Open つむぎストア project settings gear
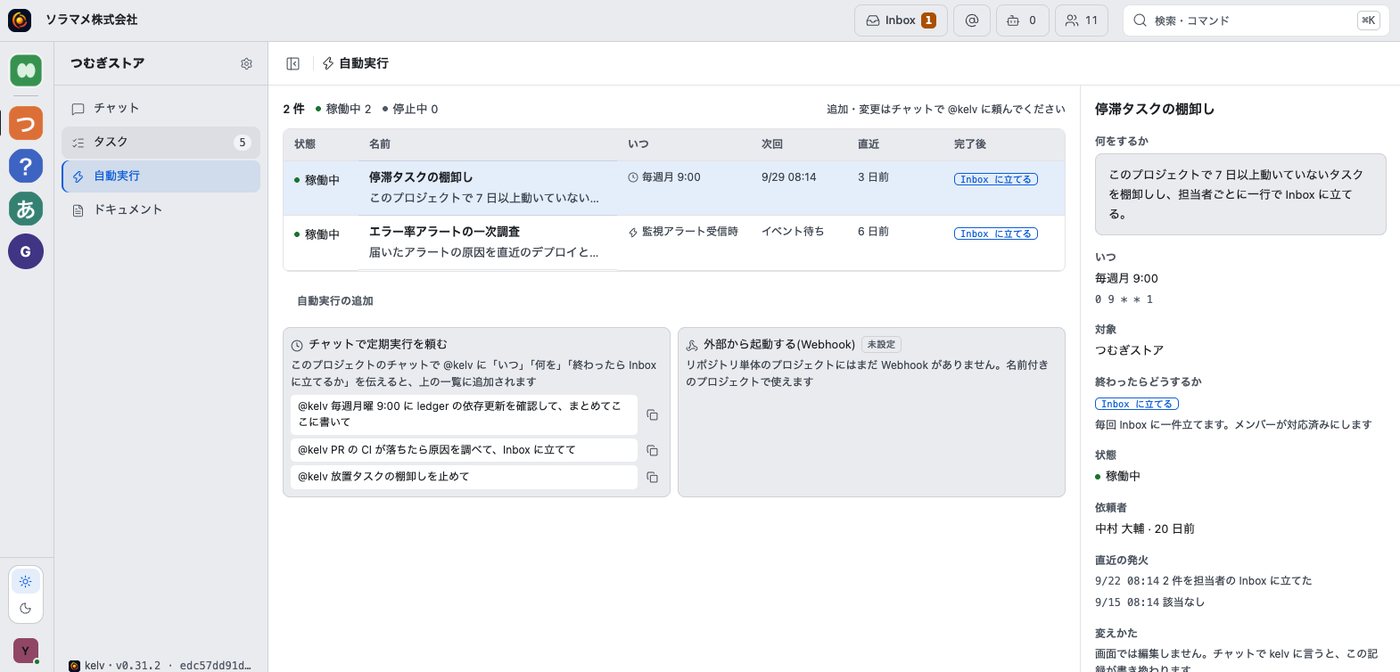Screen dimensions: 1400x672 (247, 64)
